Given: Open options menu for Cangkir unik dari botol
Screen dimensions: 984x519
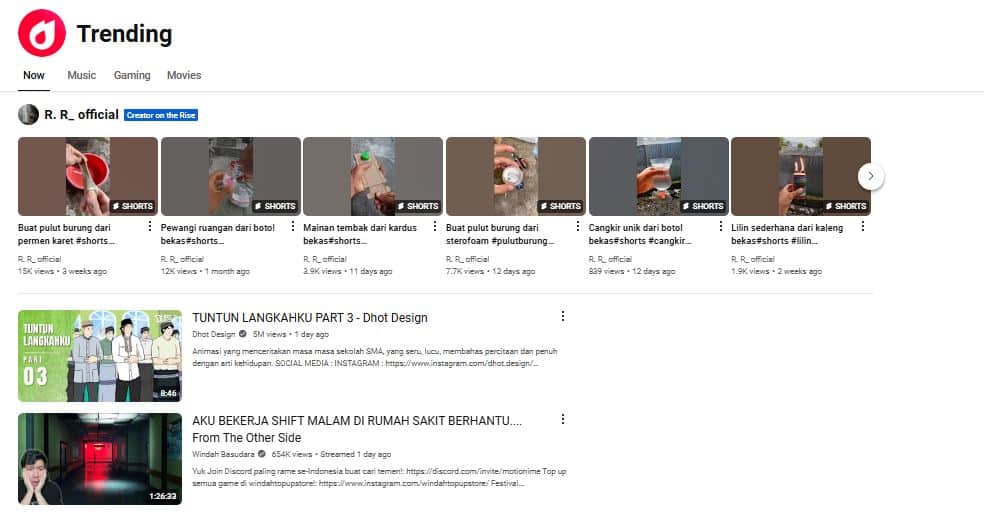Looking at the screenshot, I should point(720,227).
